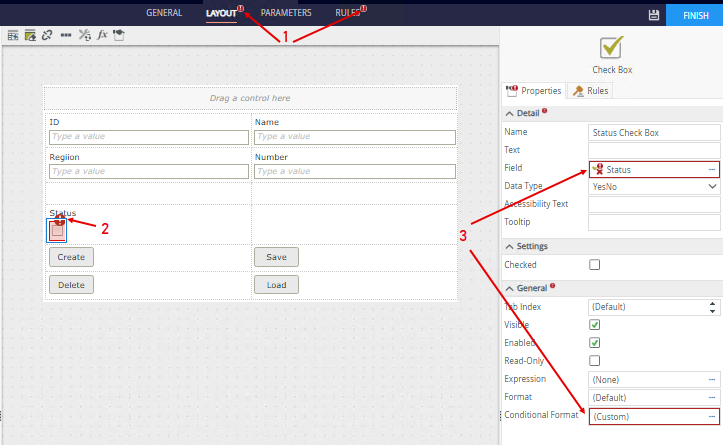Click the Text property field
The width and height of the screenshot is (723, 445).
(654, 150)
